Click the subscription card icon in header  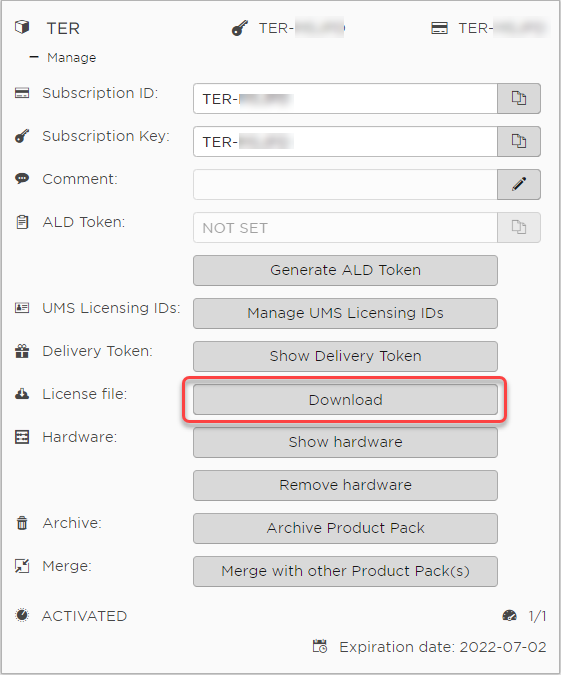pyautogui.click(x=439, y=28)
